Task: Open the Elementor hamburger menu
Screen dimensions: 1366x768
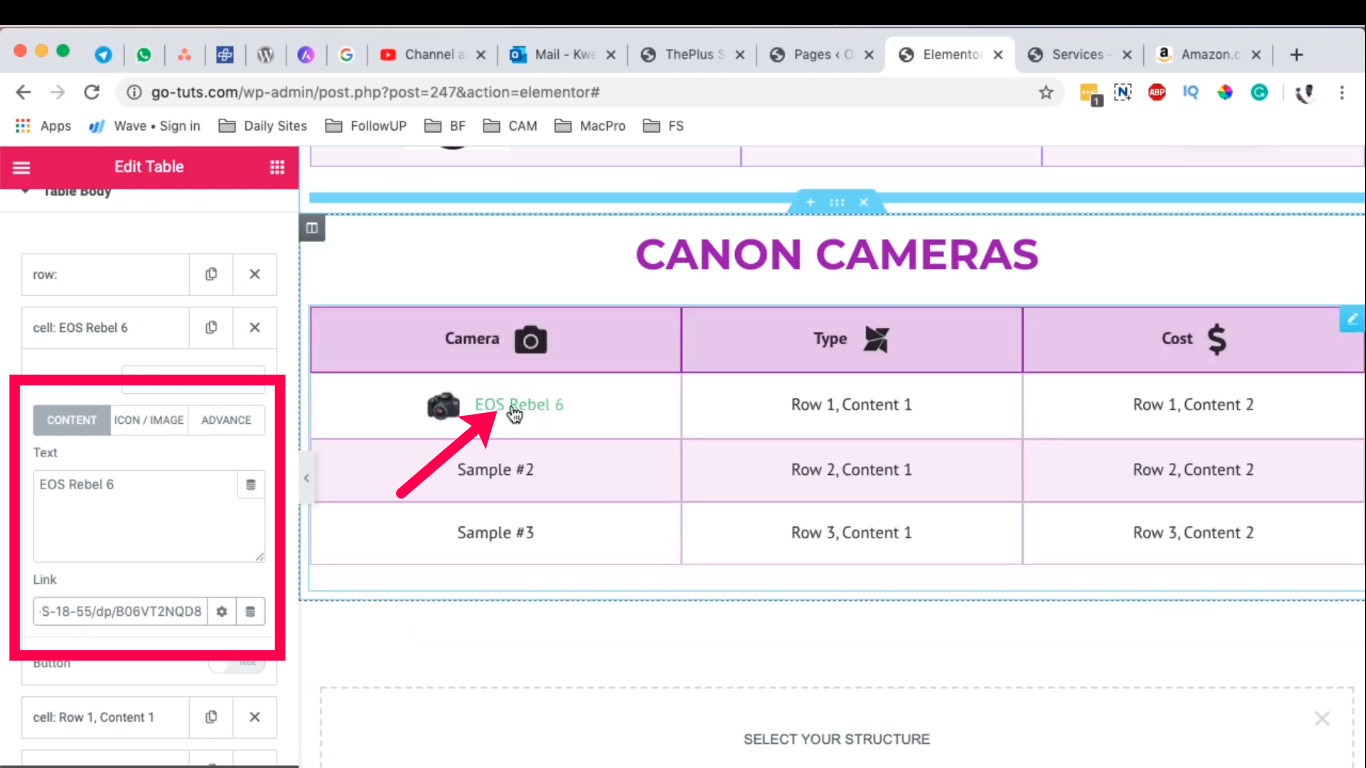Action: pos(21,167)
